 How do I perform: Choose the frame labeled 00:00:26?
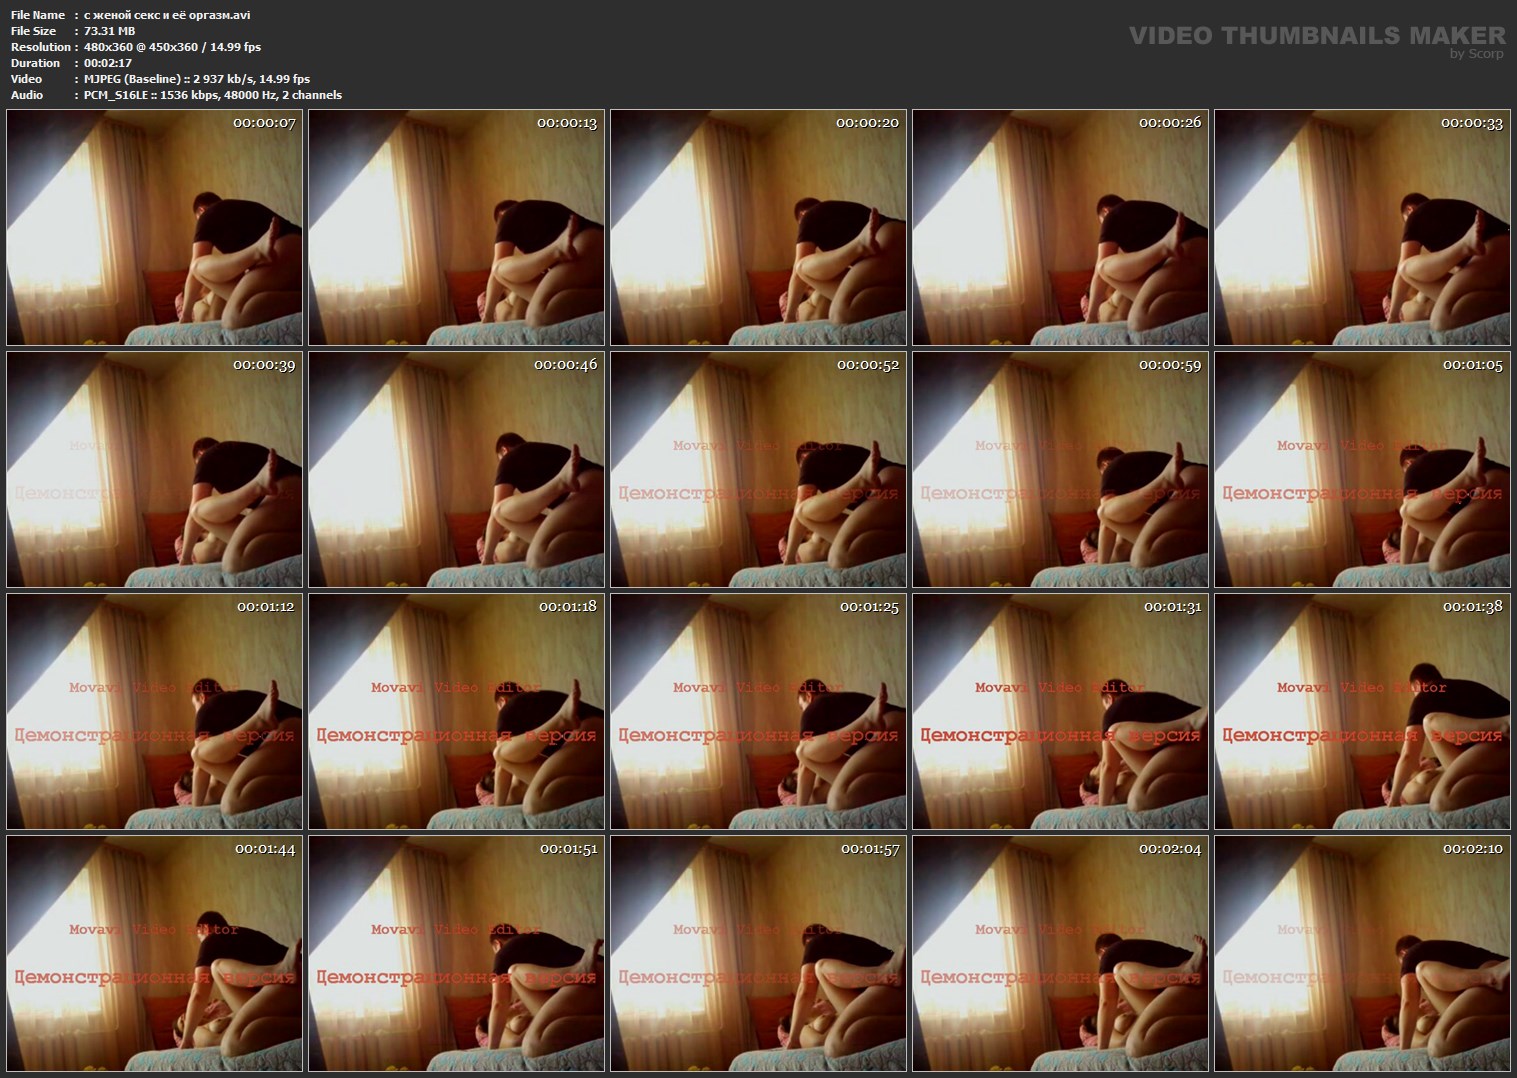click(1060, 227)
